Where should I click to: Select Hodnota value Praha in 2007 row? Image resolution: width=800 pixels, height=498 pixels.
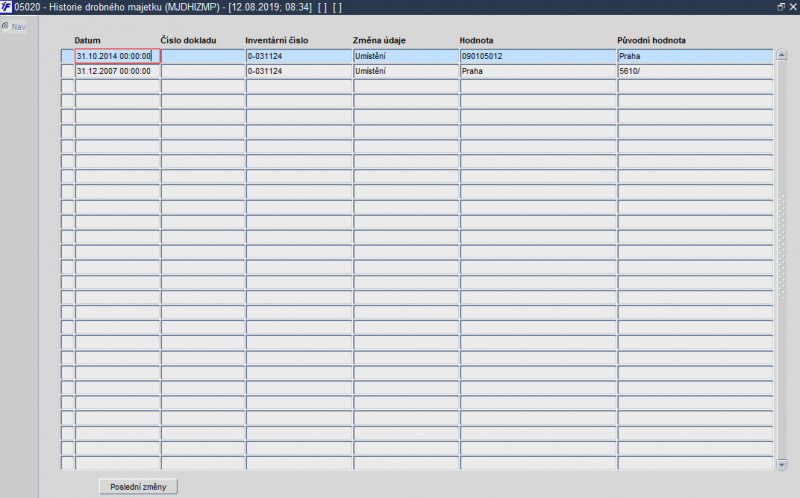coord(538,71)
